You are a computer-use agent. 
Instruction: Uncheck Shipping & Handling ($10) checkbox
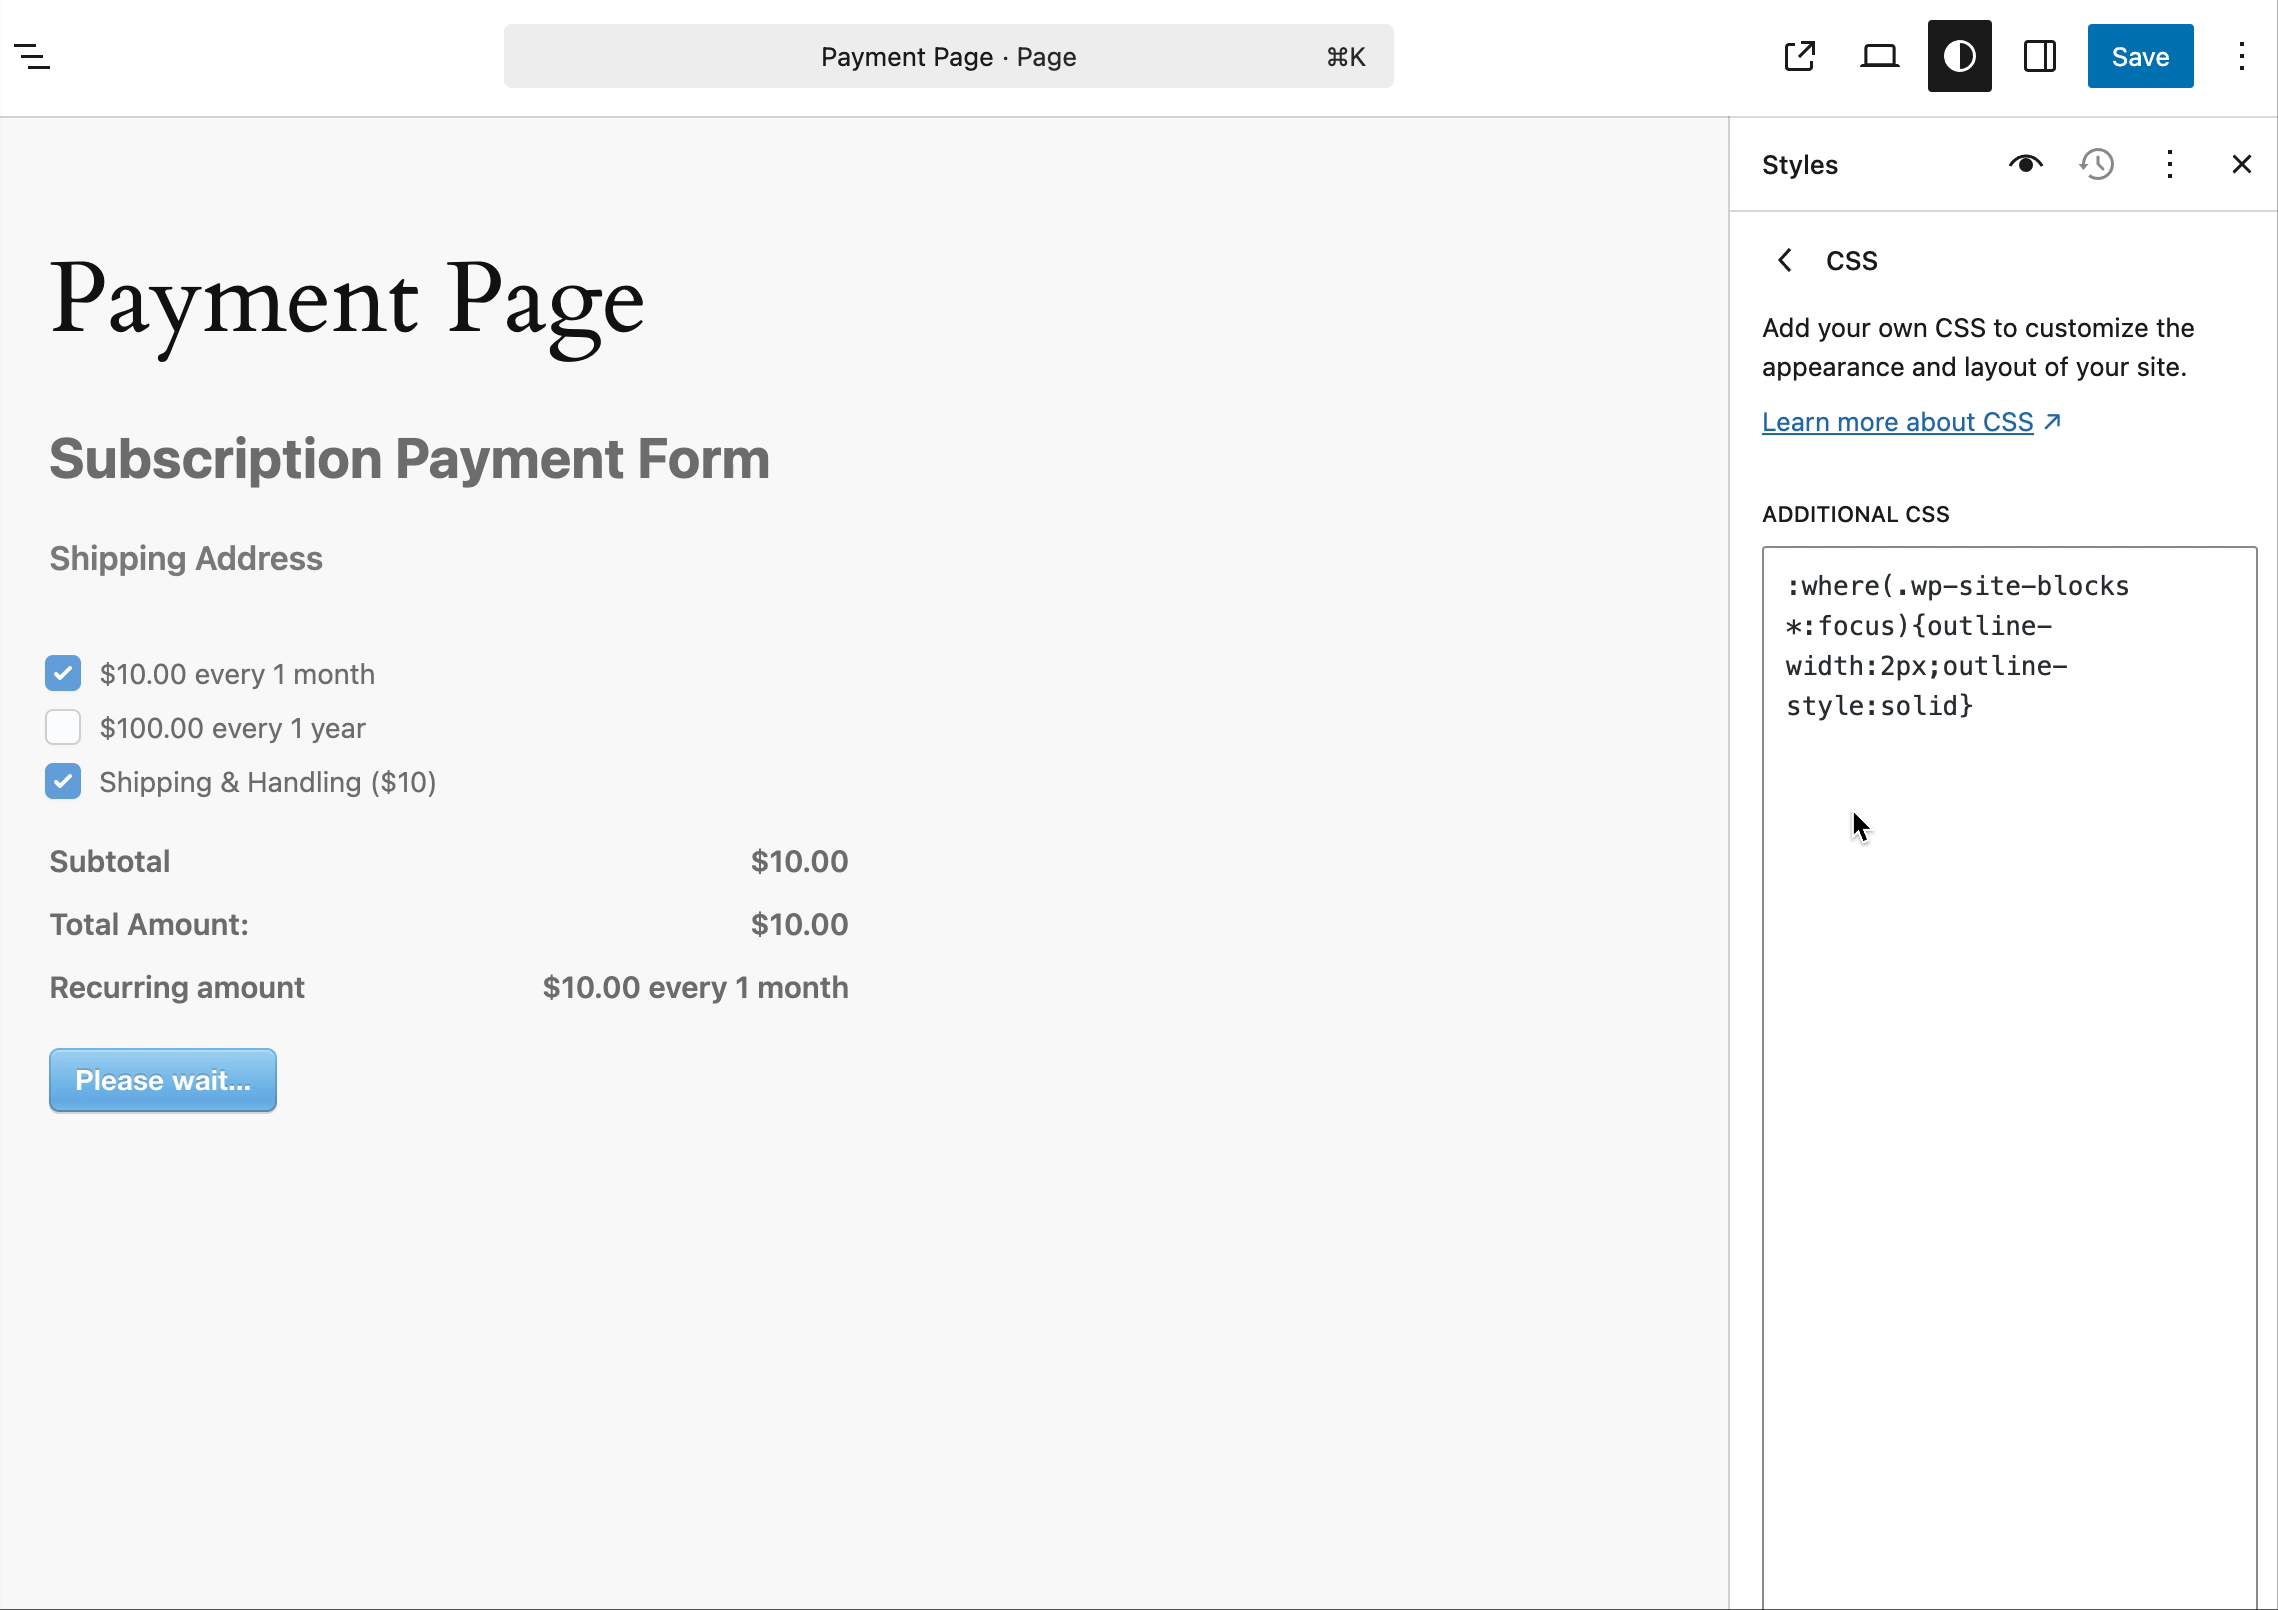[63, 782]
